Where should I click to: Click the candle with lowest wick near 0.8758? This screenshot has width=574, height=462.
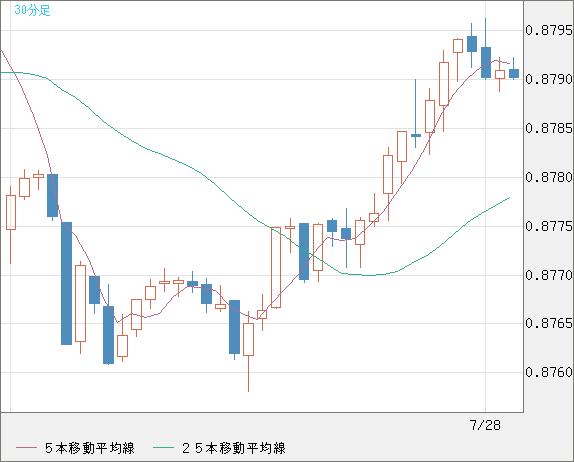[249, 351]
